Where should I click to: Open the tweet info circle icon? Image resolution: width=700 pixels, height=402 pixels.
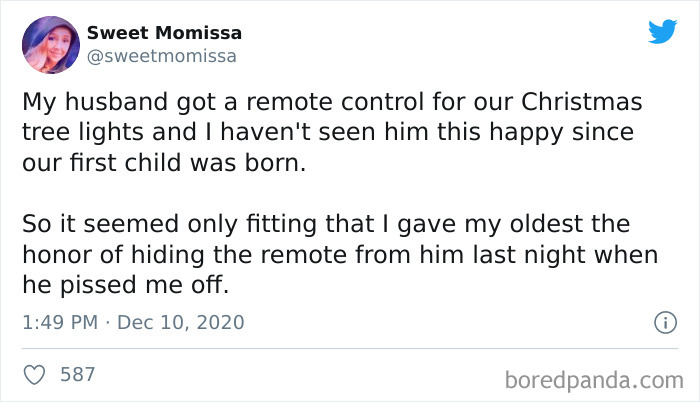(x=665, y=322)
